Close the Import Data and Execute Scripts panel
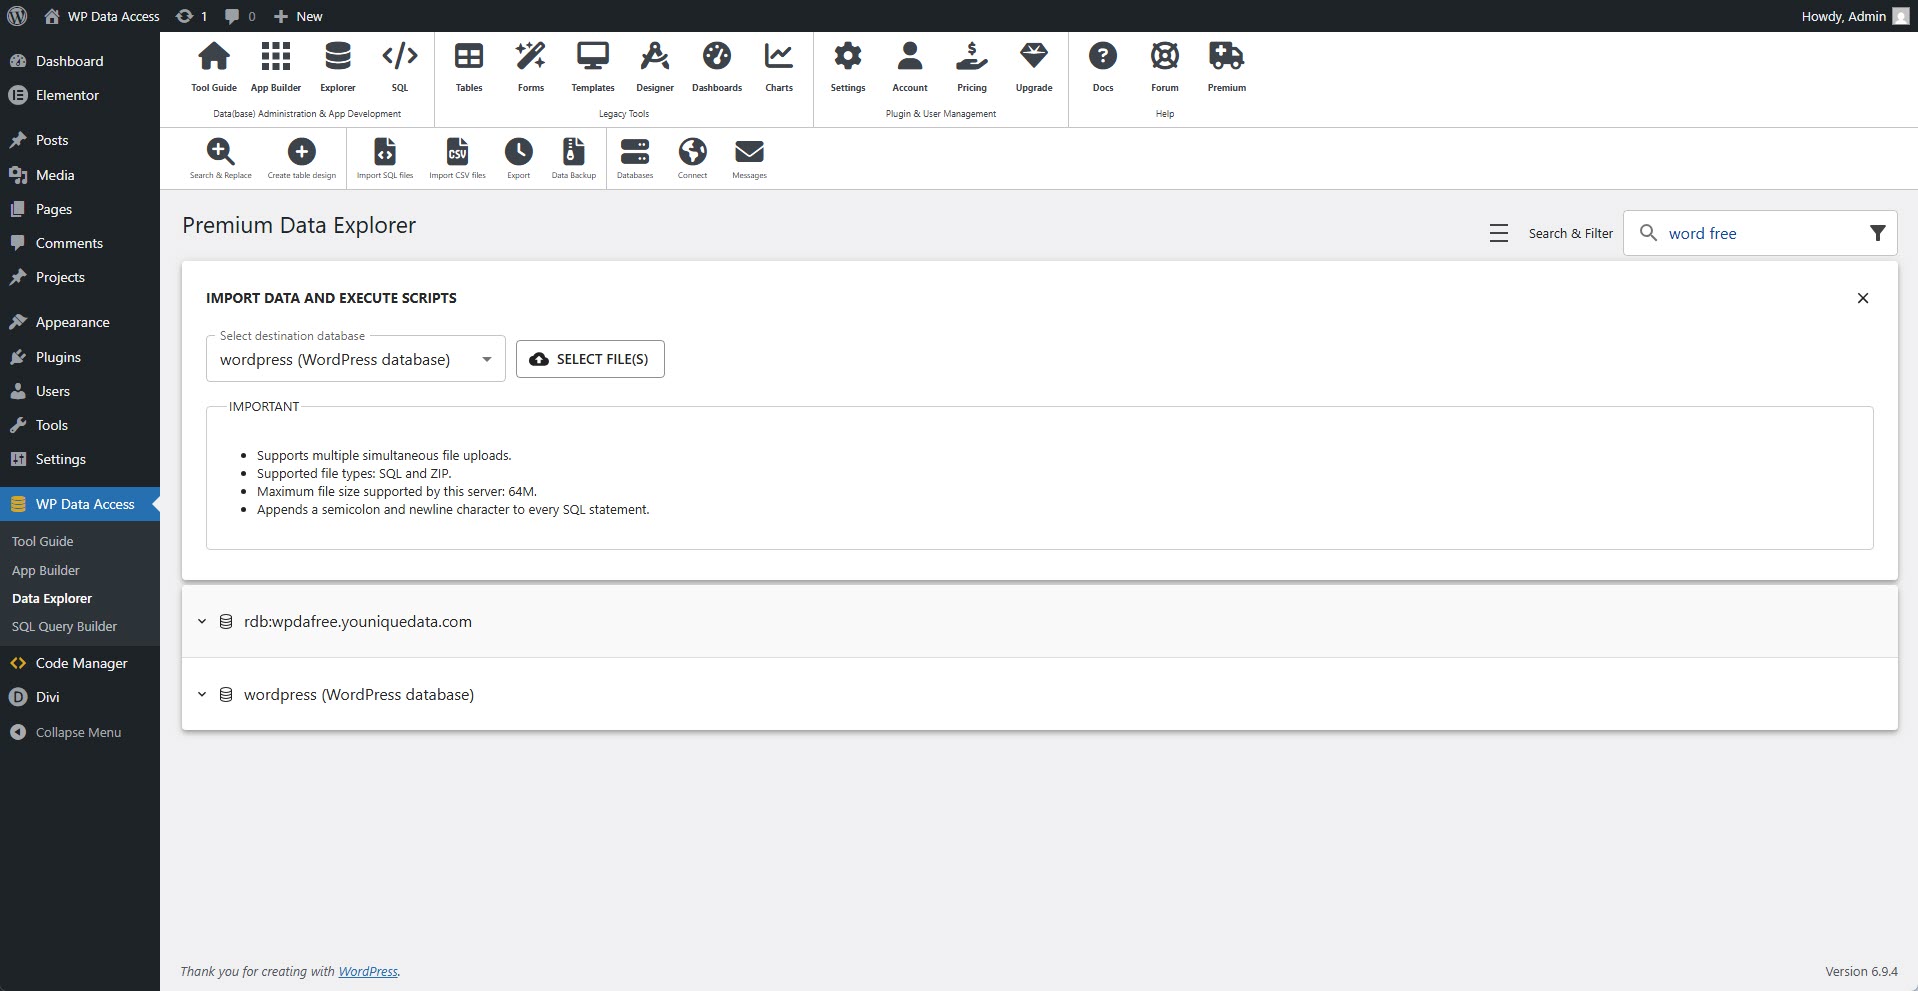Image resolution: width=1918 pixels, height=991 pixels. pos(1862,298)
